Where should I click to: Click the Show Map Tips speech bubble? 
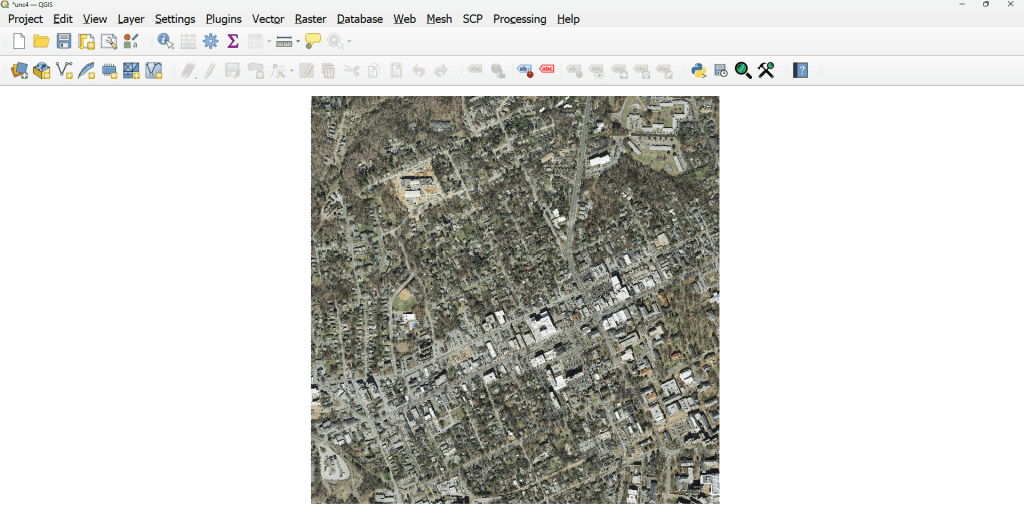(x=313, y=41)
